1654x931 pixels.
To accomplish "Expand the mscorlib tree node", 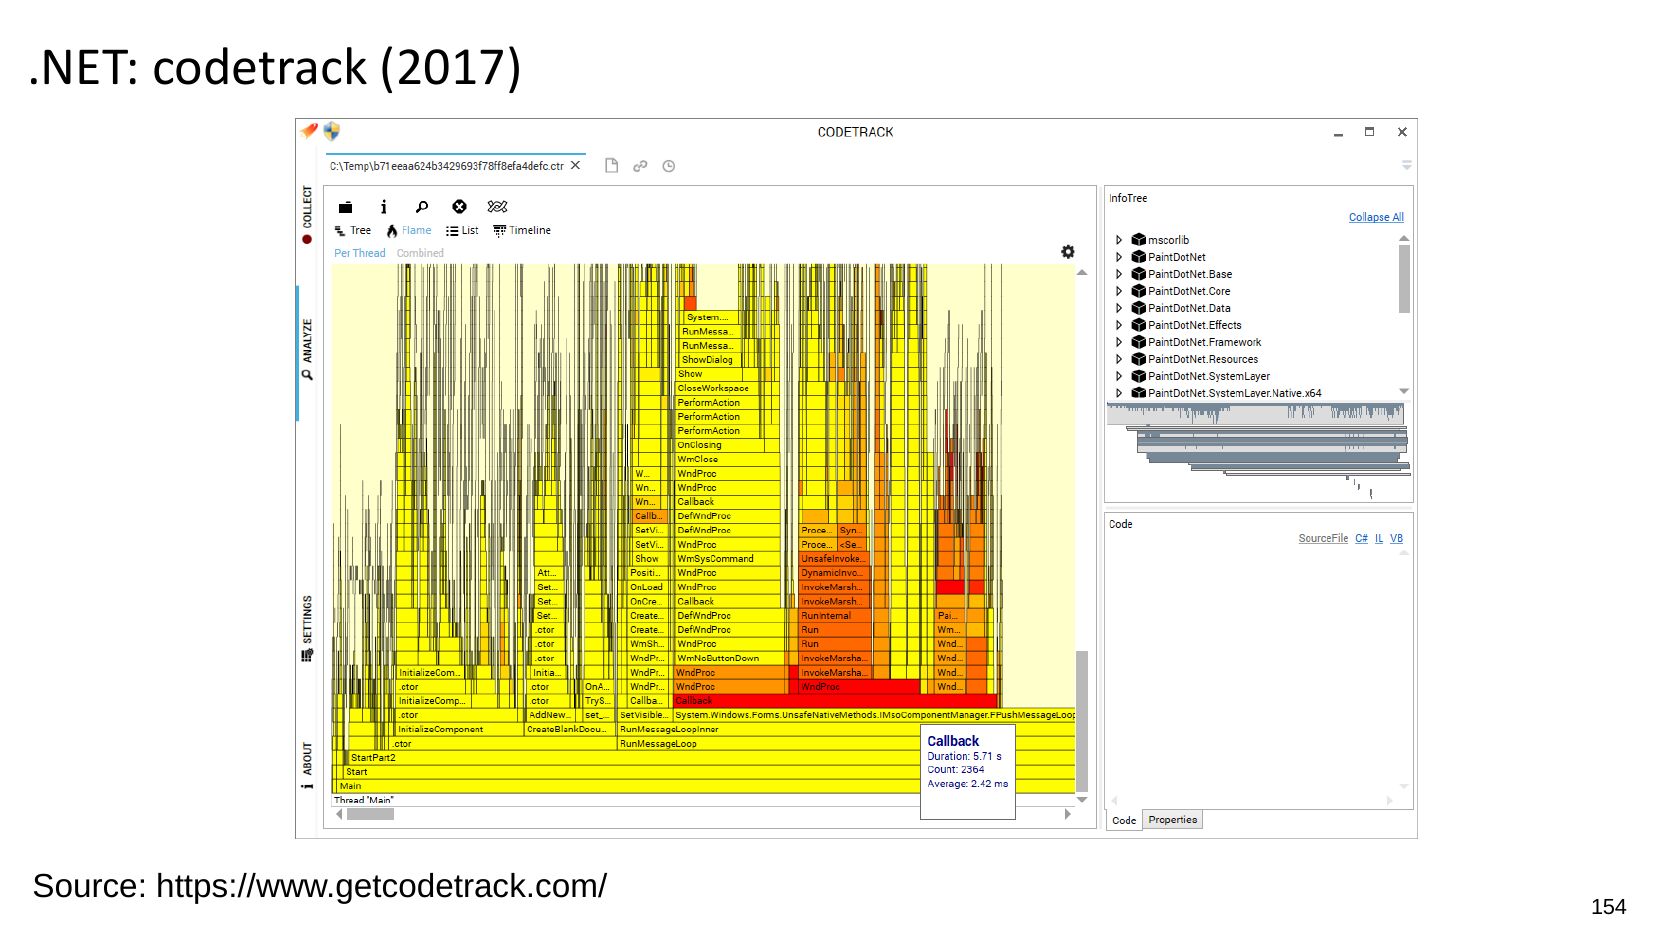I will click(x=1119, y=240).
